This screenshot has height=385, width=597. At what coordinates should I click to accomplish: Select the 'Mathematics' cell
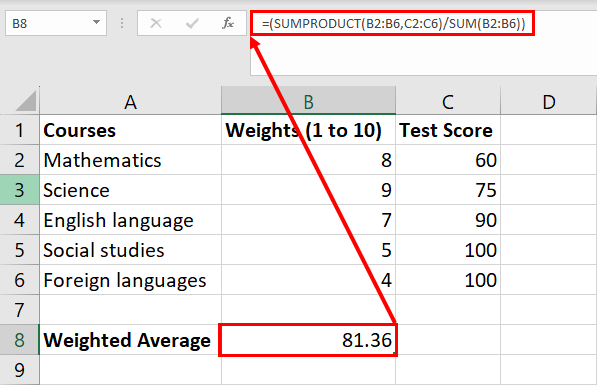130,160
